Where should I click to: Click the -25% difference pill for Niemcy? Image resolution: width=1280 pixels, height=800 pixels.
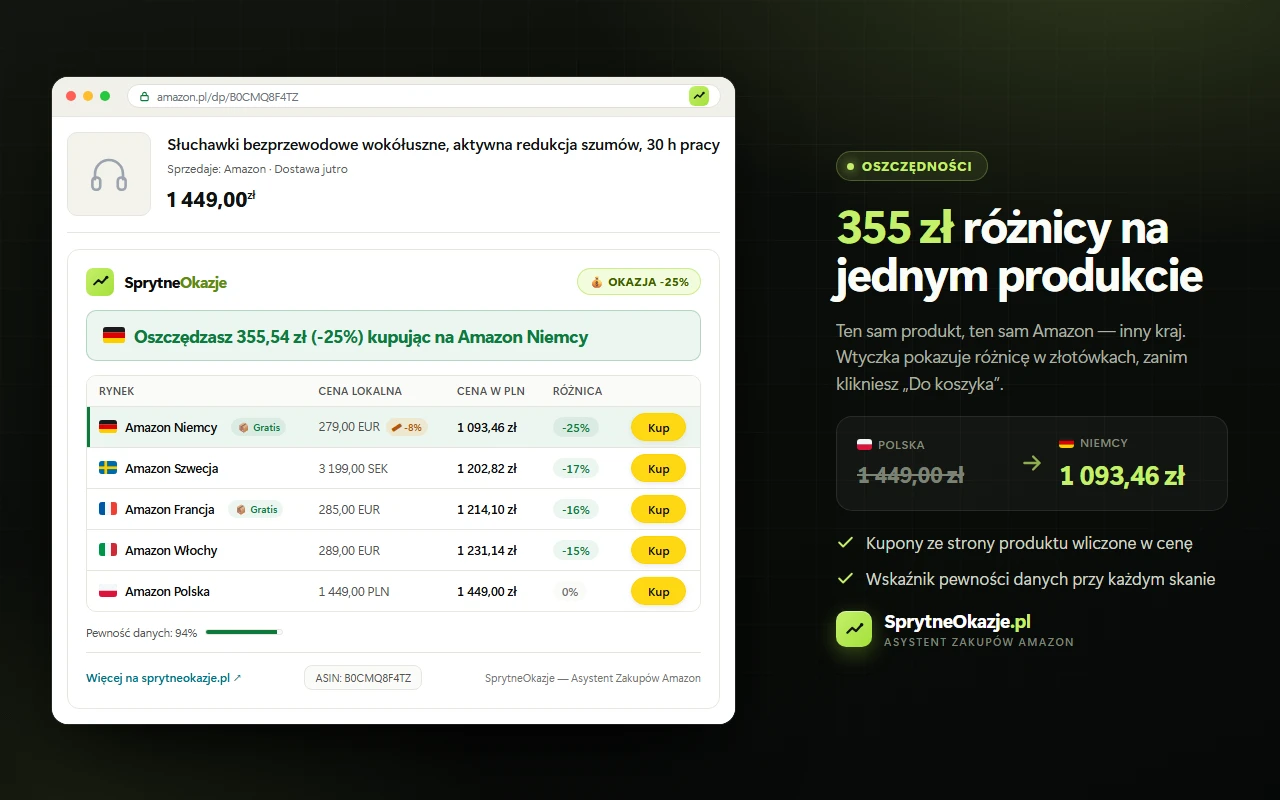coord(576,427)
